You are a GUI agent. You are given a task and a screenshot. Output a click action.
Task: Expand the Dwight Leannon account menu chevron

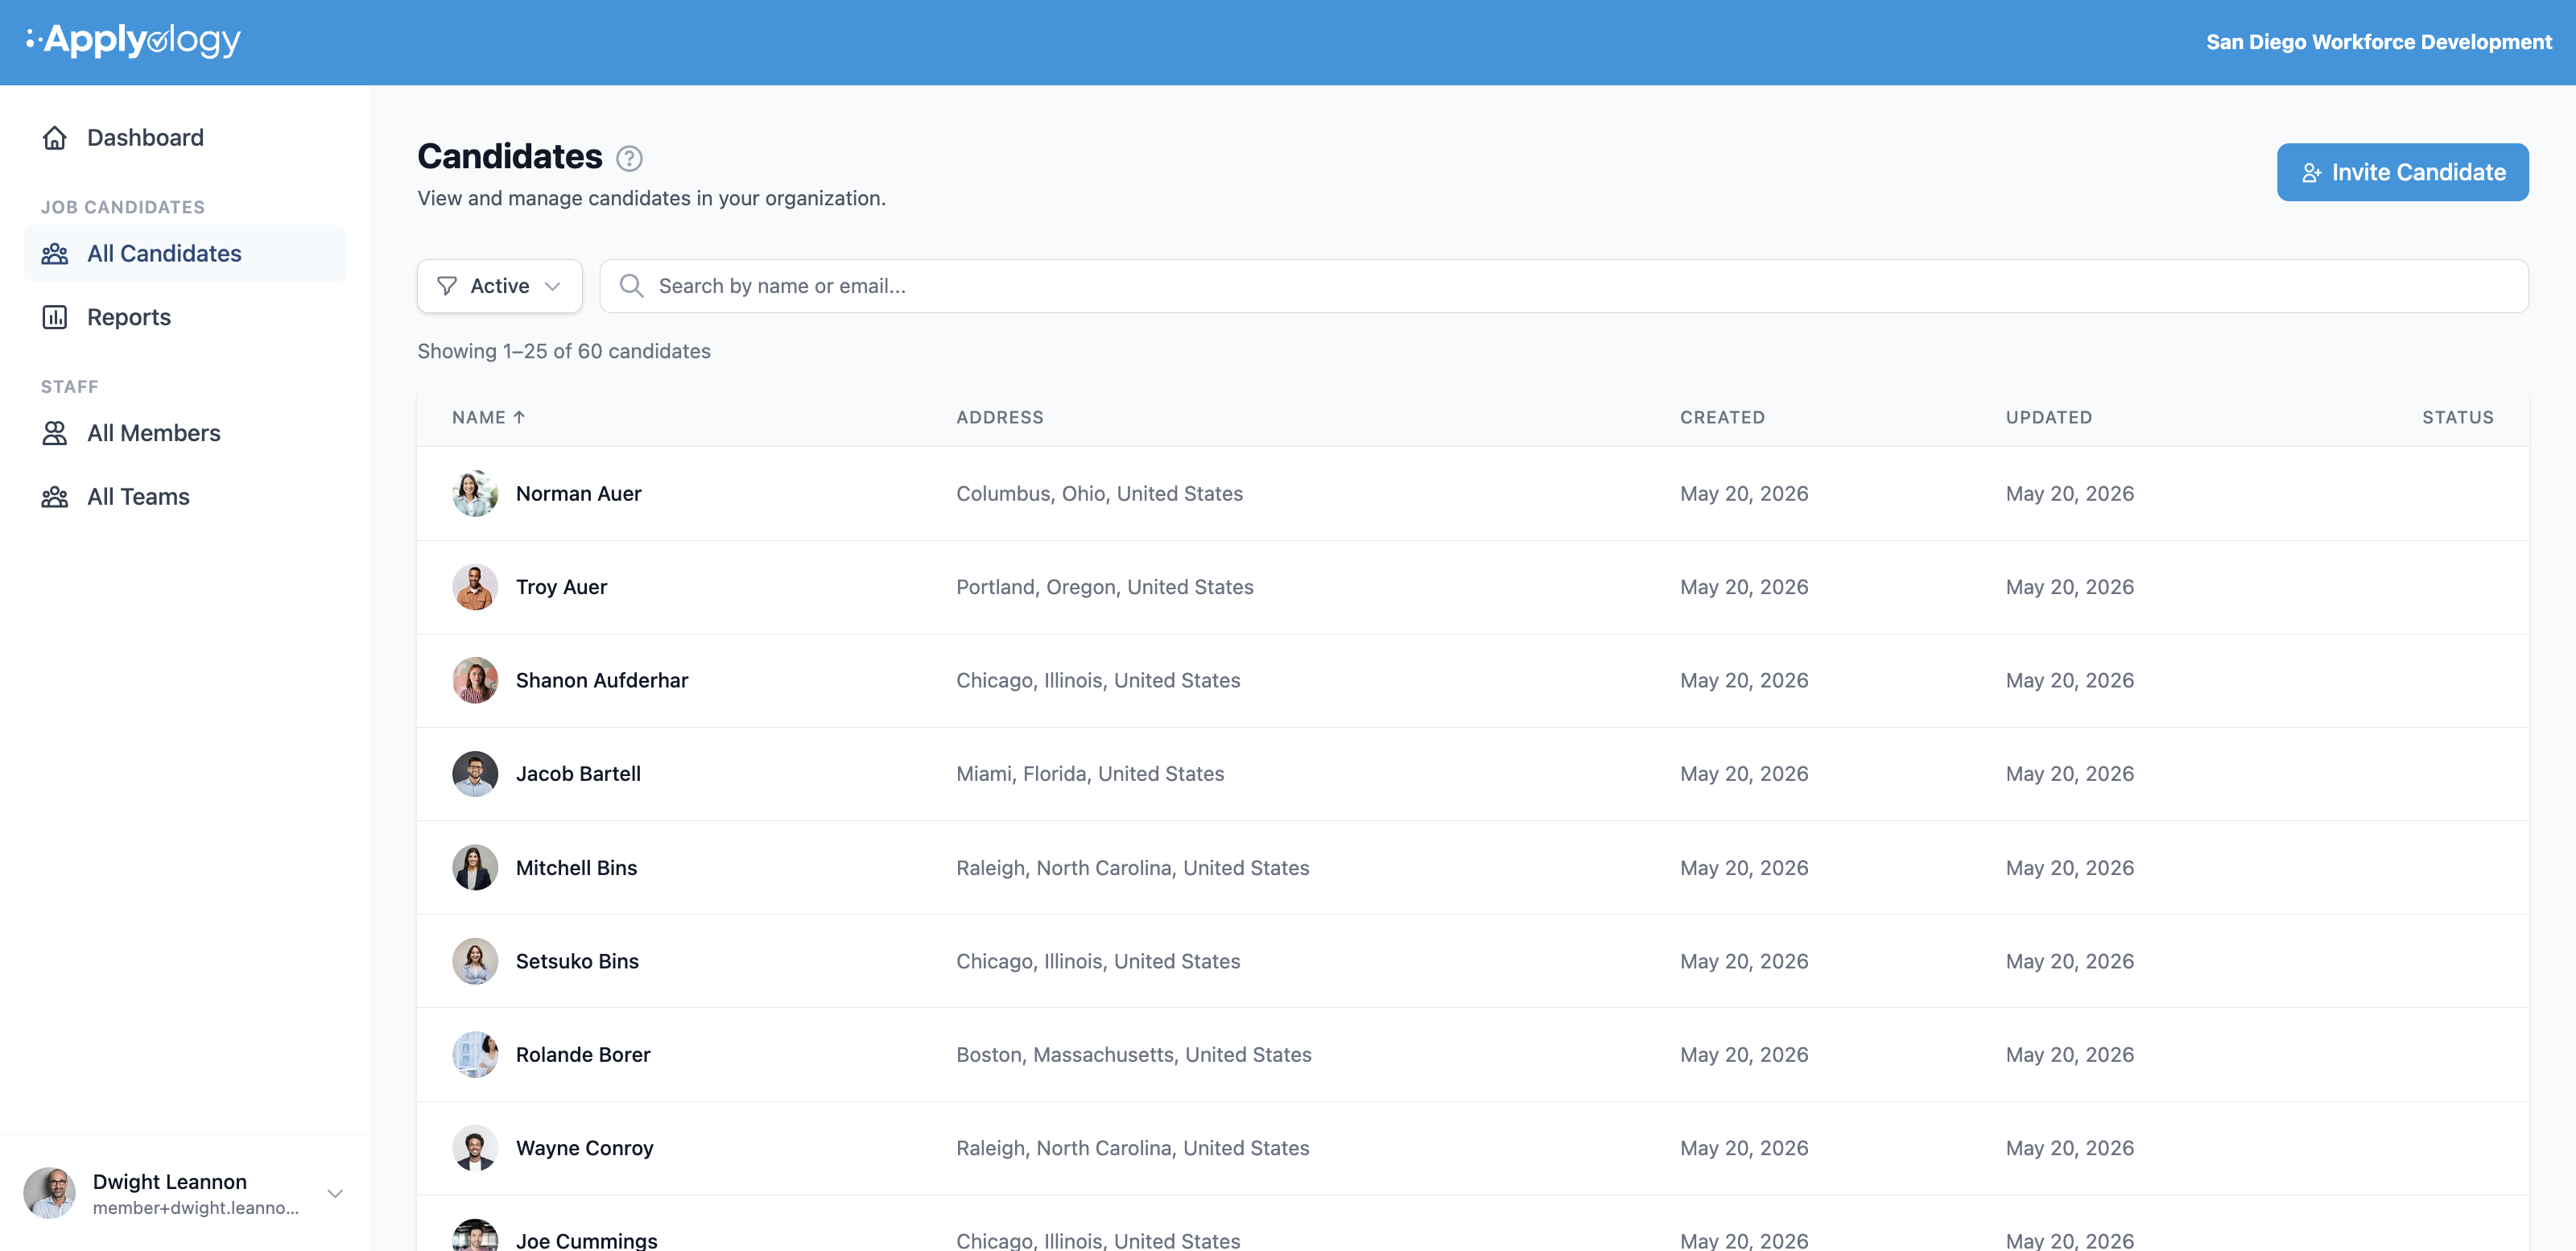pos(336,1193)
